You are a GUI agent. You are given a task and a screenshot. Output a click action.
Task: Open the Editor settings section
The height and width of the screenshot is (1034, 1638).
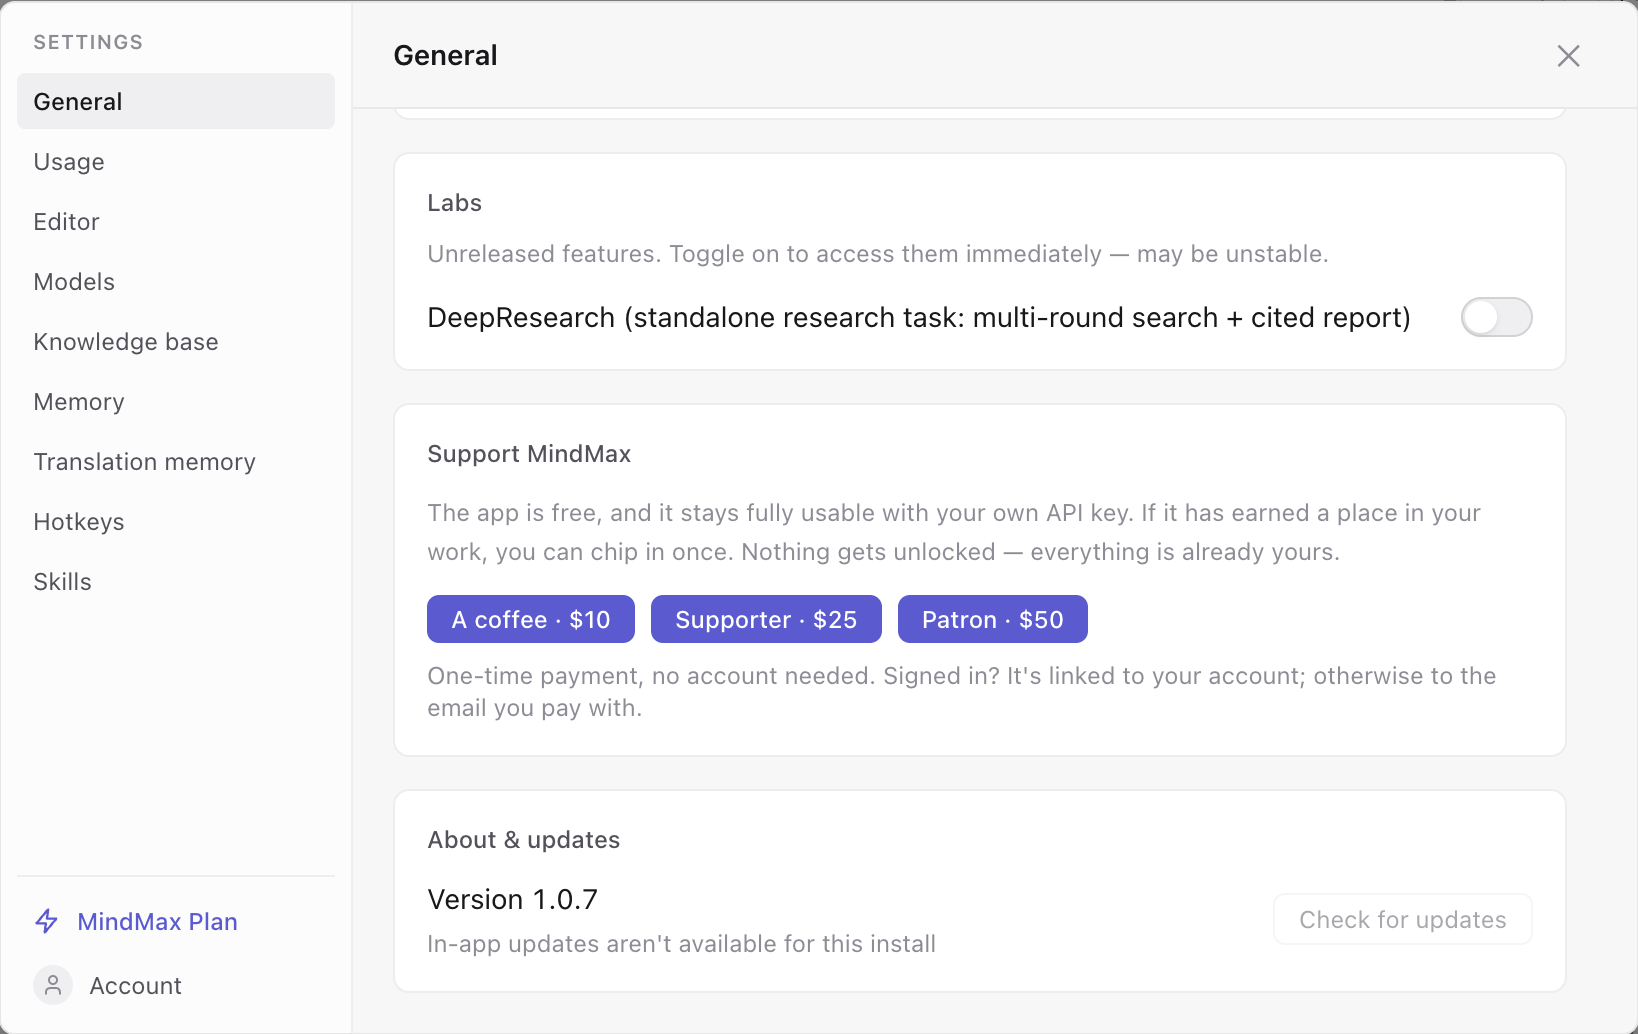point(176,222)
